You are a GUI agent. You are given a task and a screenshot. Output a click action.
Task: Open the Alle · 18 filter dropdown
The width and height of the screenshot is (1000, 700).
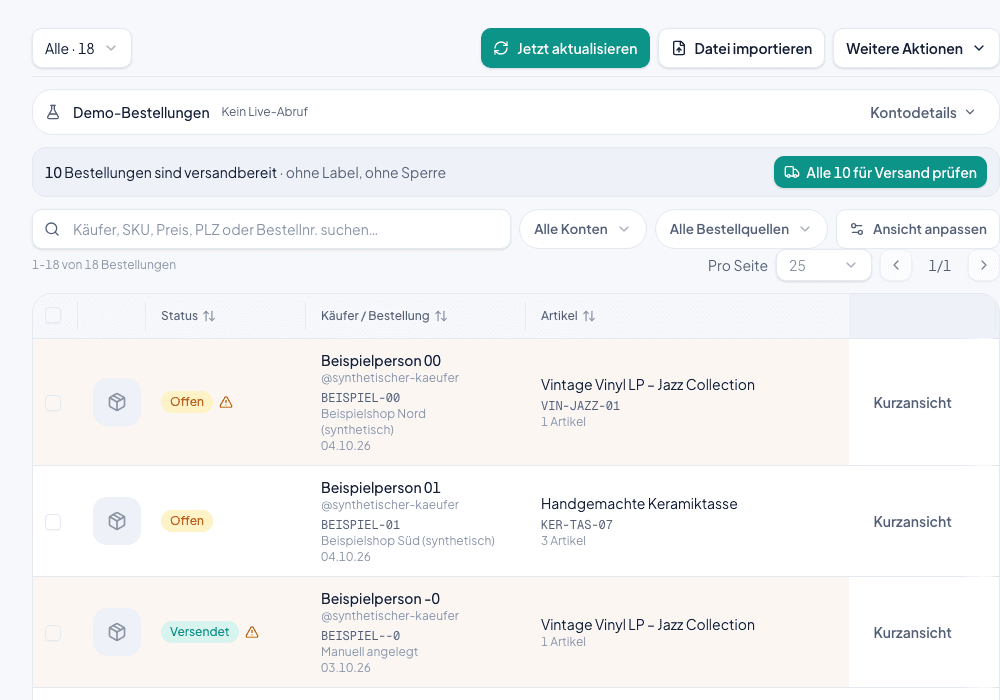click(x=82, y=48)
